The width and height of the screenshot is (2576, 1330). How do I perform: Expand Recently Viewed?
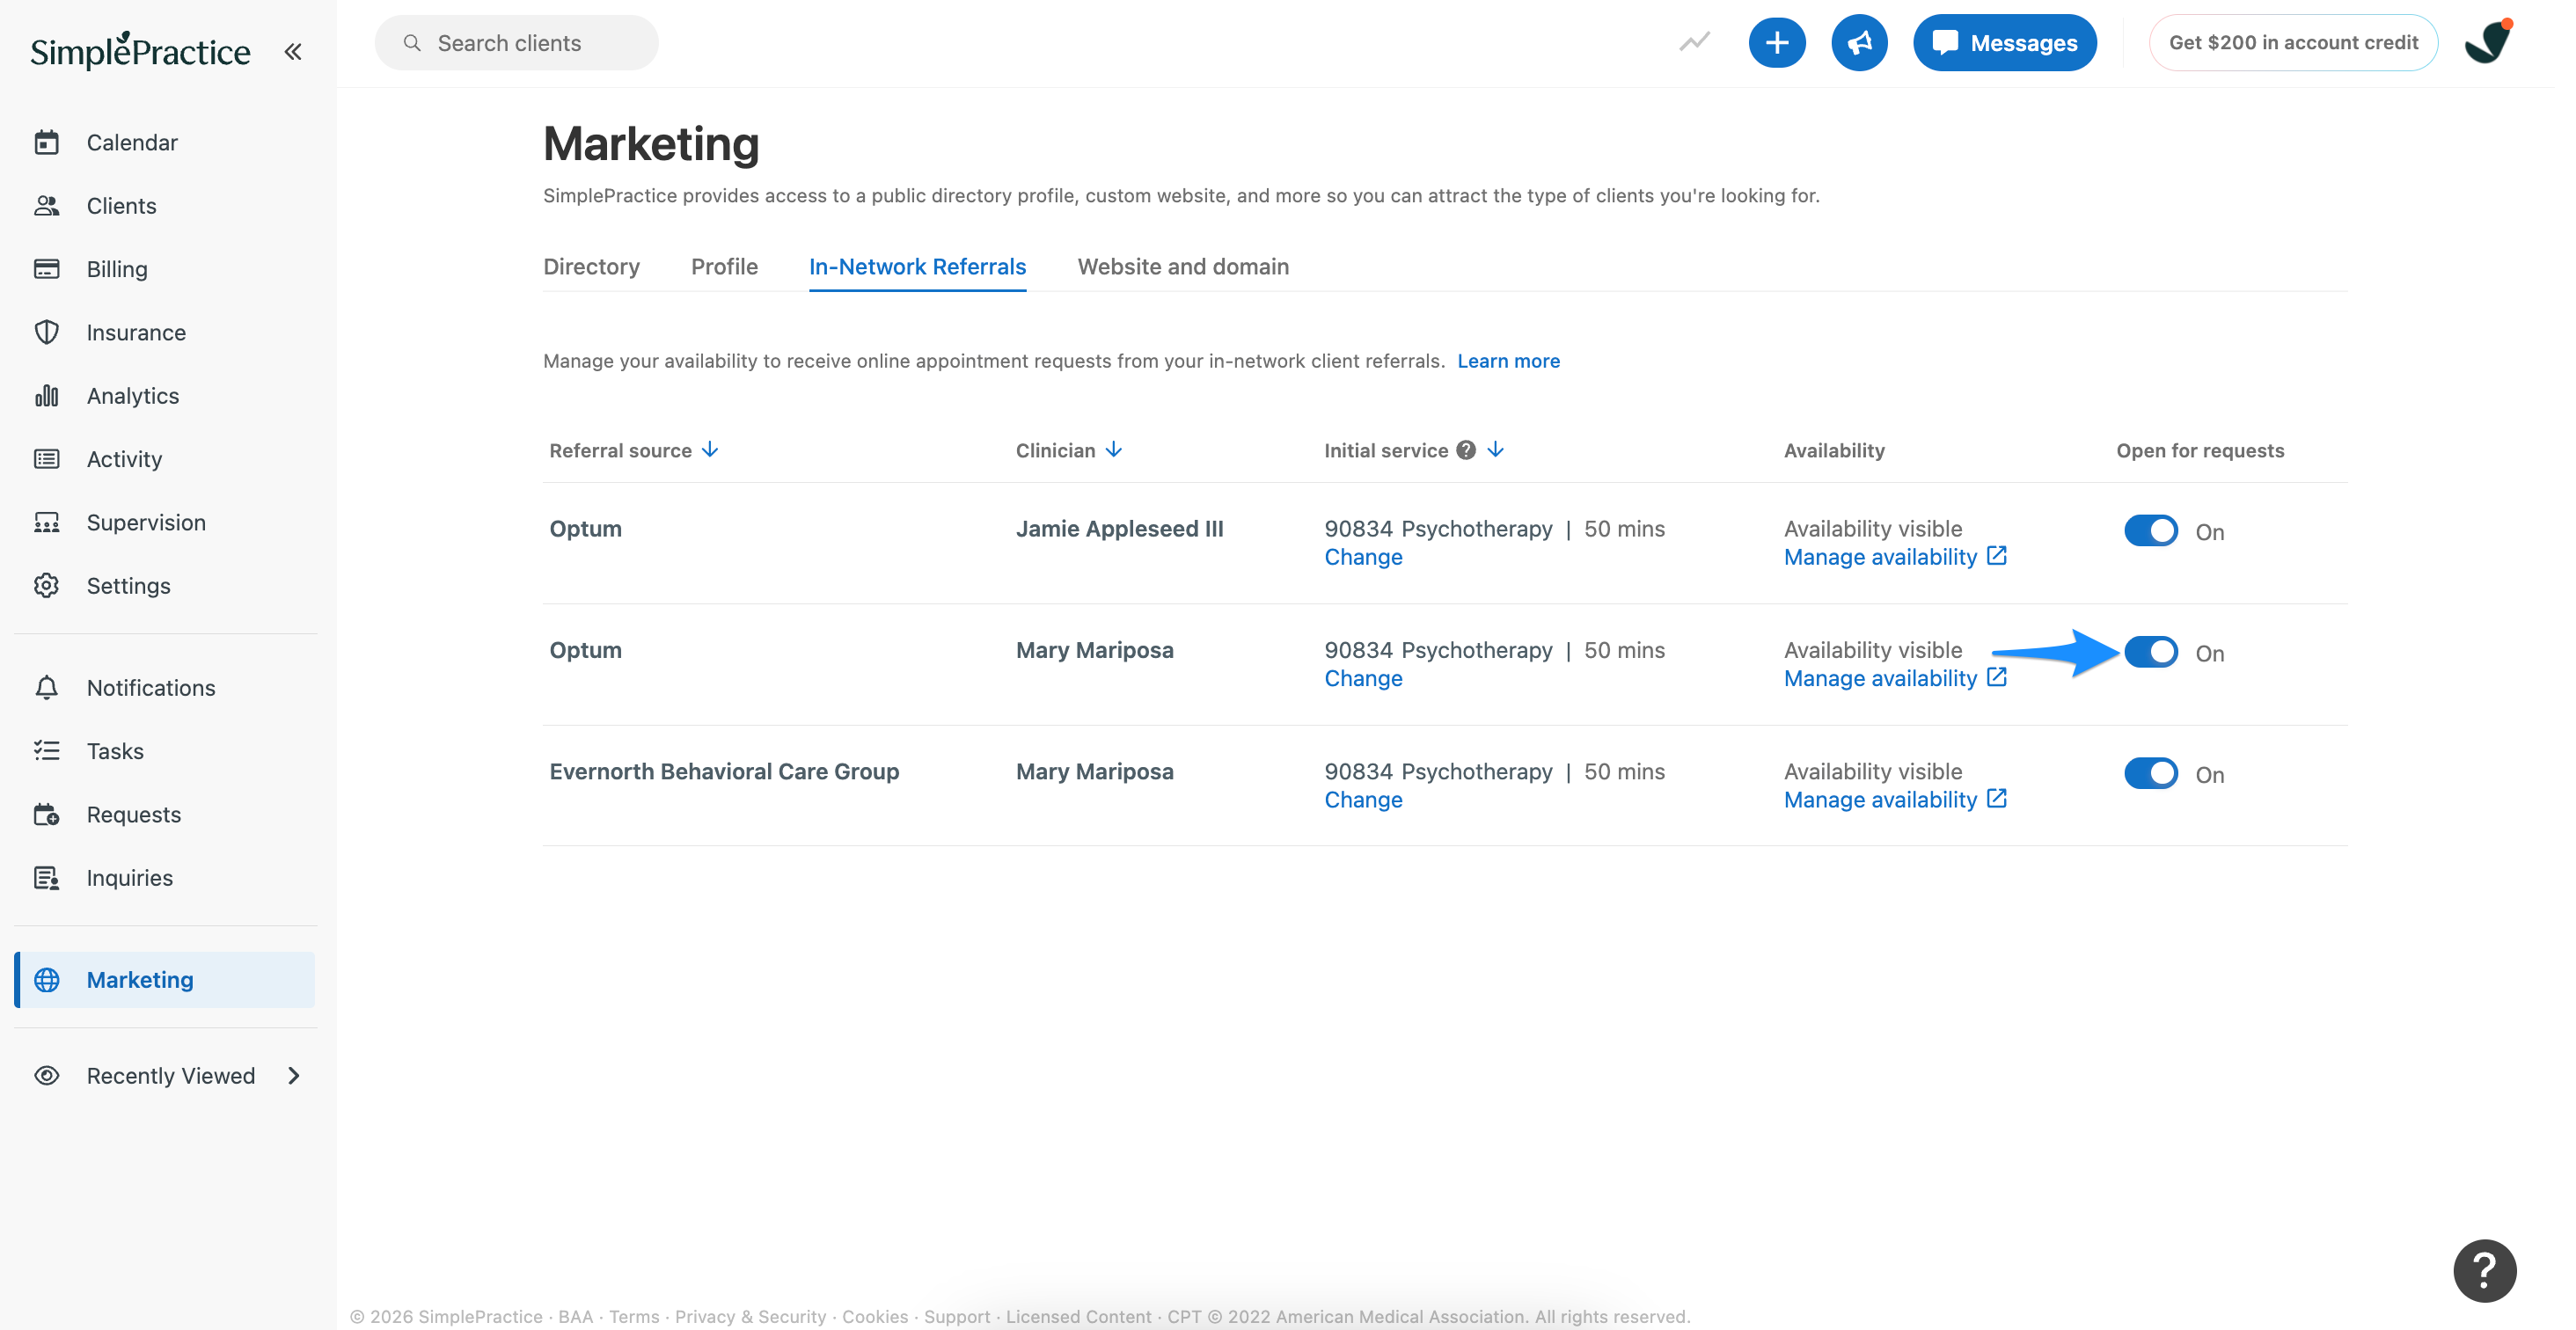[165, 1075]
